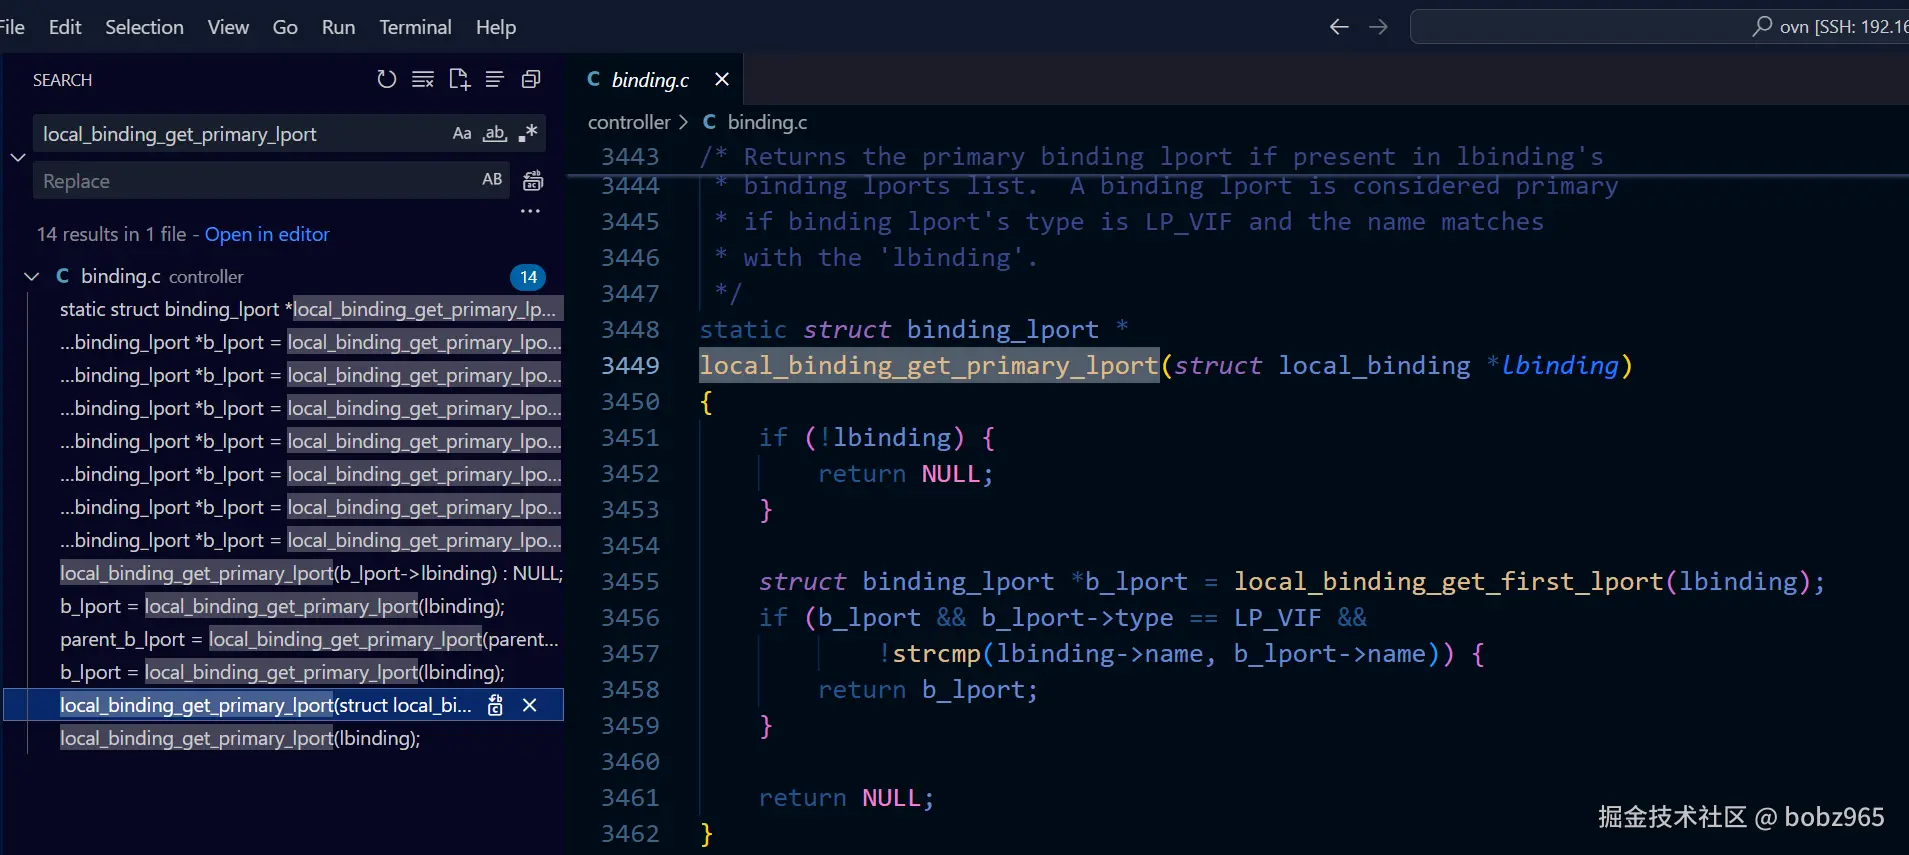
Task: Click controller breadcrumb segment
Action: [x=629, y=122]
